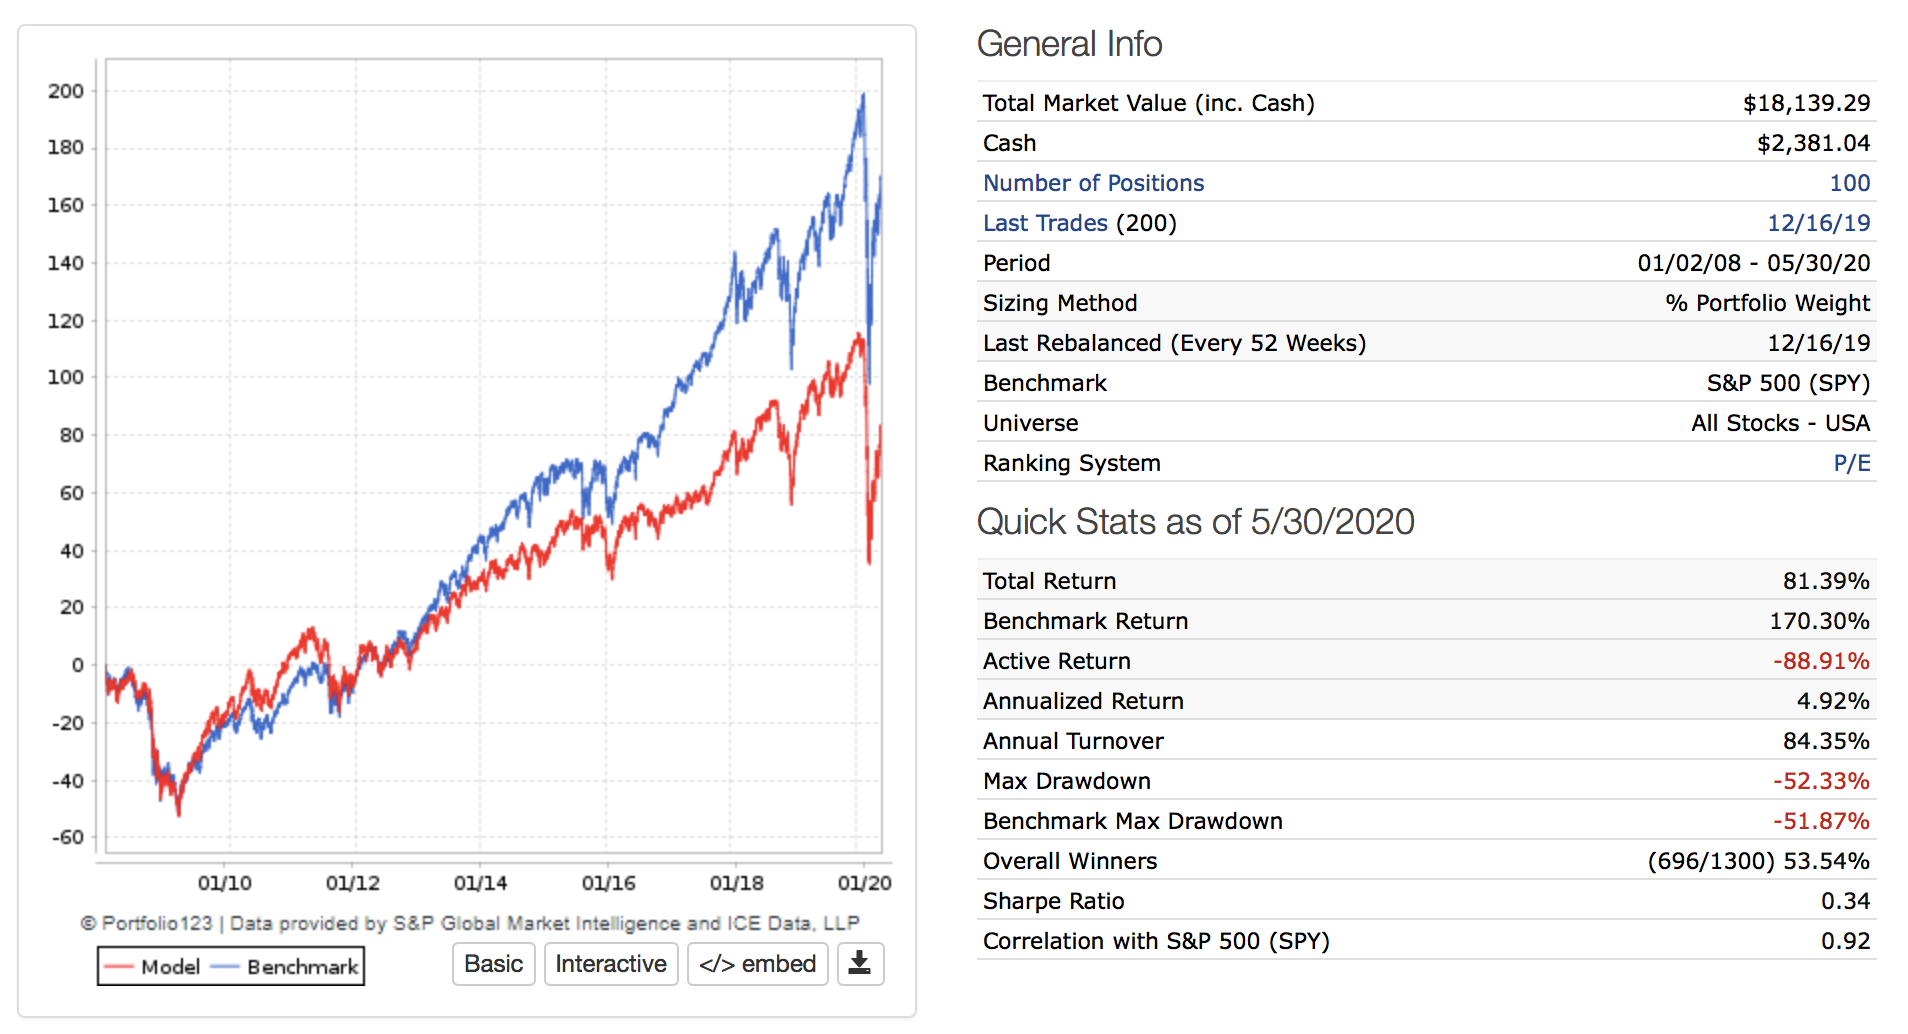
Task: Click the positions count value 100
Action: coord(1849,183)
